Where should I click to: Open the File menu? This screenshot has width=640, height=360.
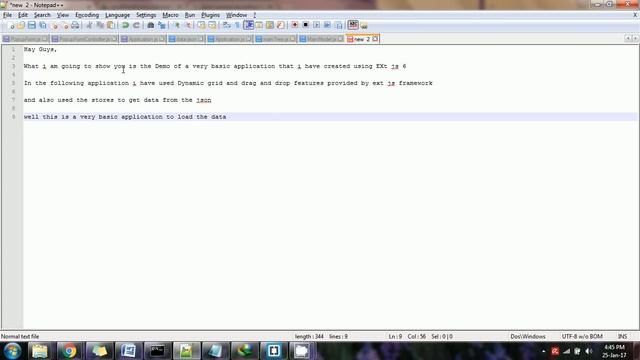pos(7,15)
